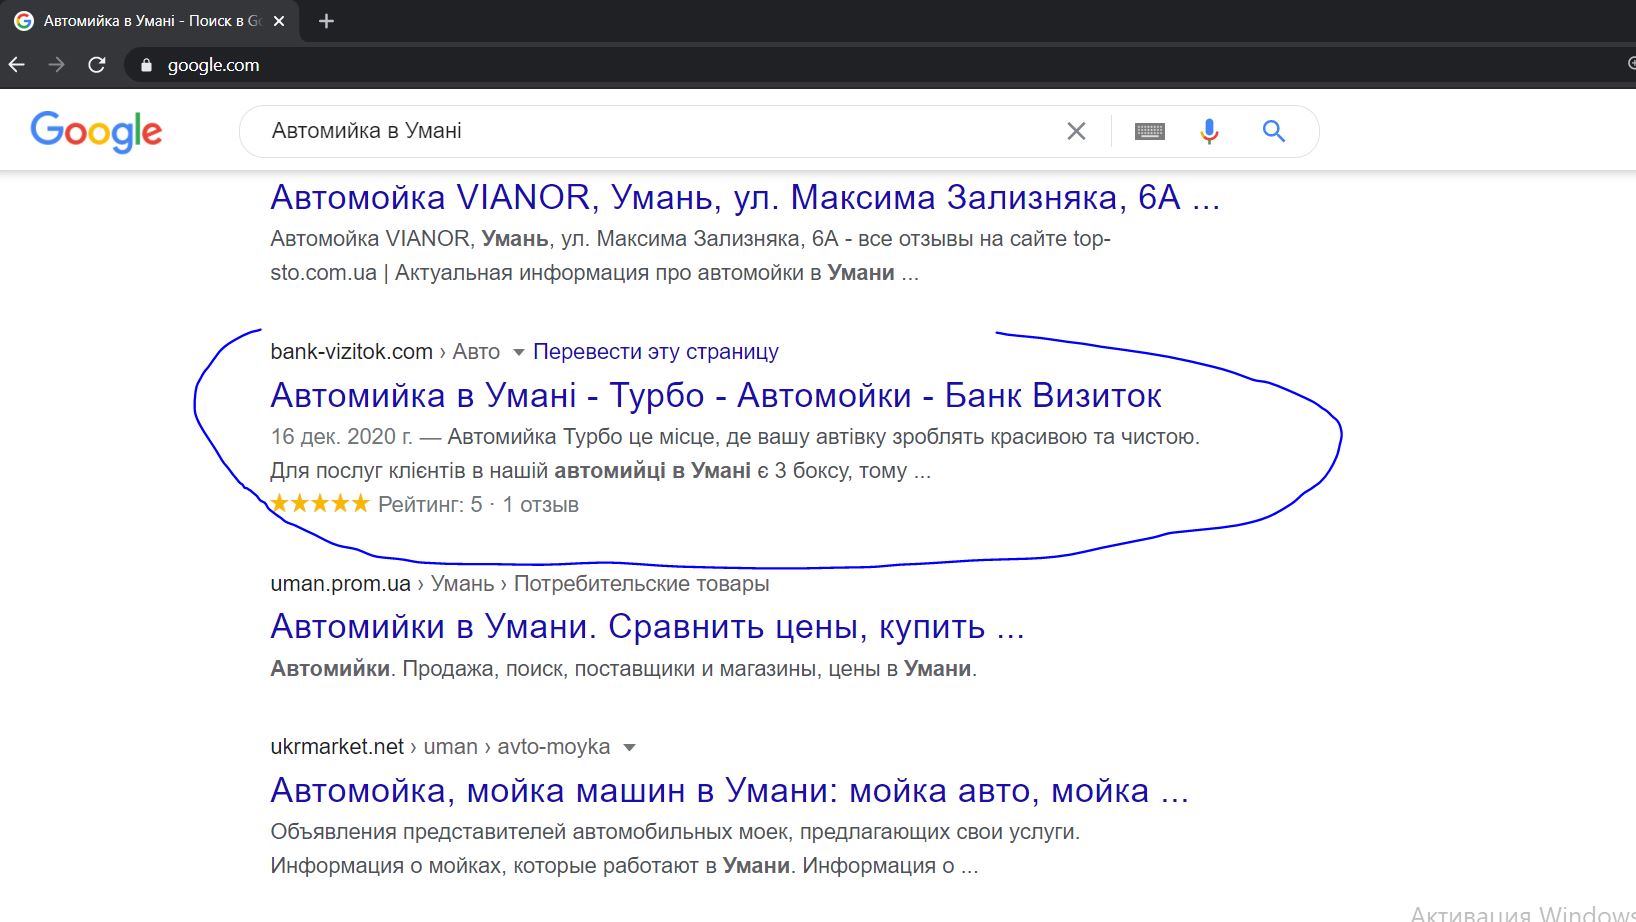Open Автомойка, мойка машин в Умани result
The width and height of the screenshot is (1636, 922).
click(729, 791)
